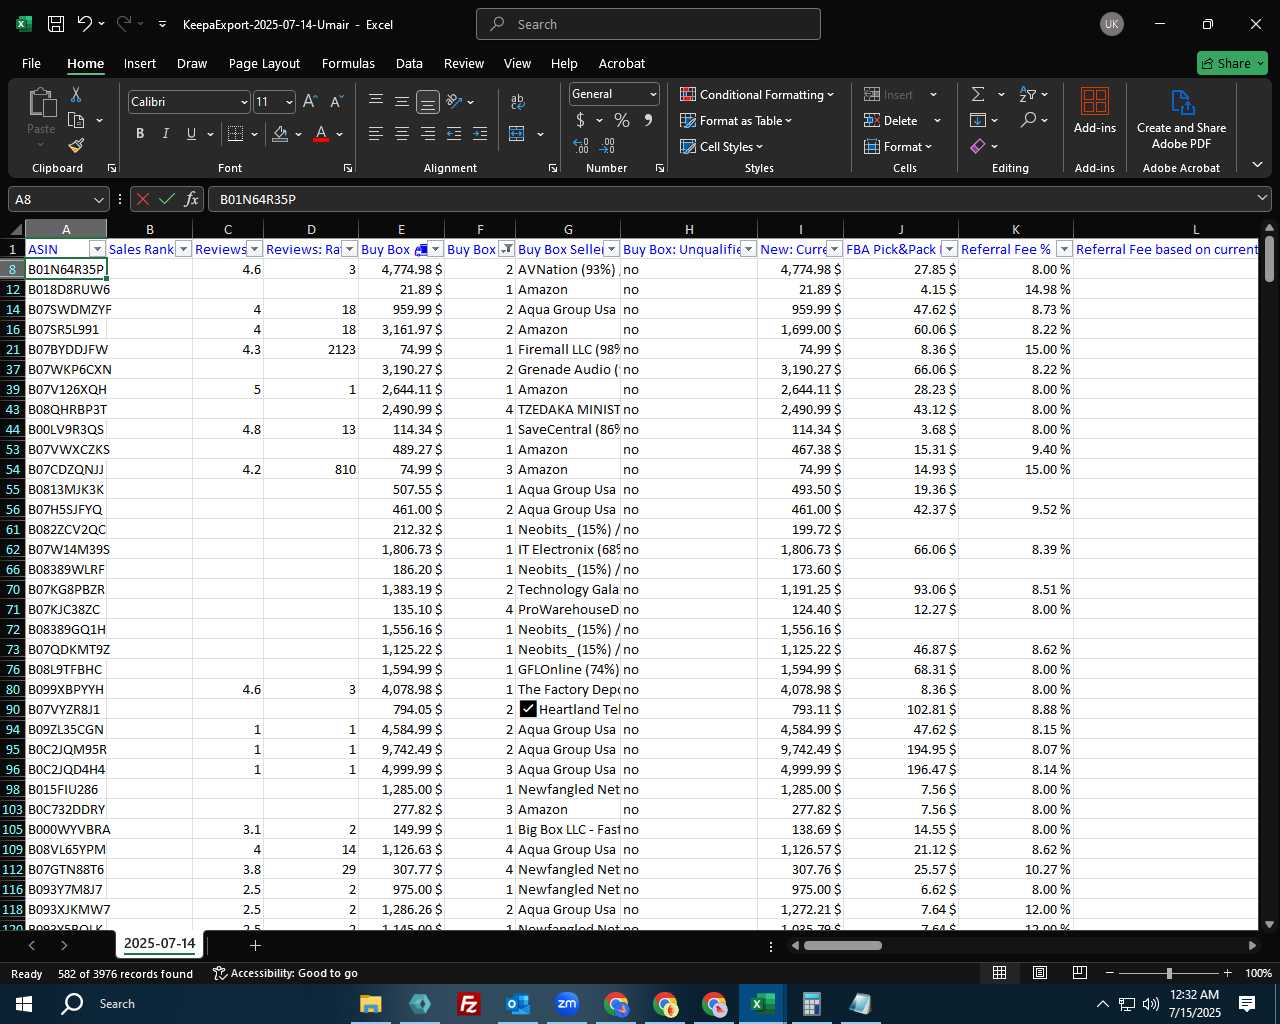
Task: Switch to Page Break Preview in status bar
Action: click(1080, 973)
